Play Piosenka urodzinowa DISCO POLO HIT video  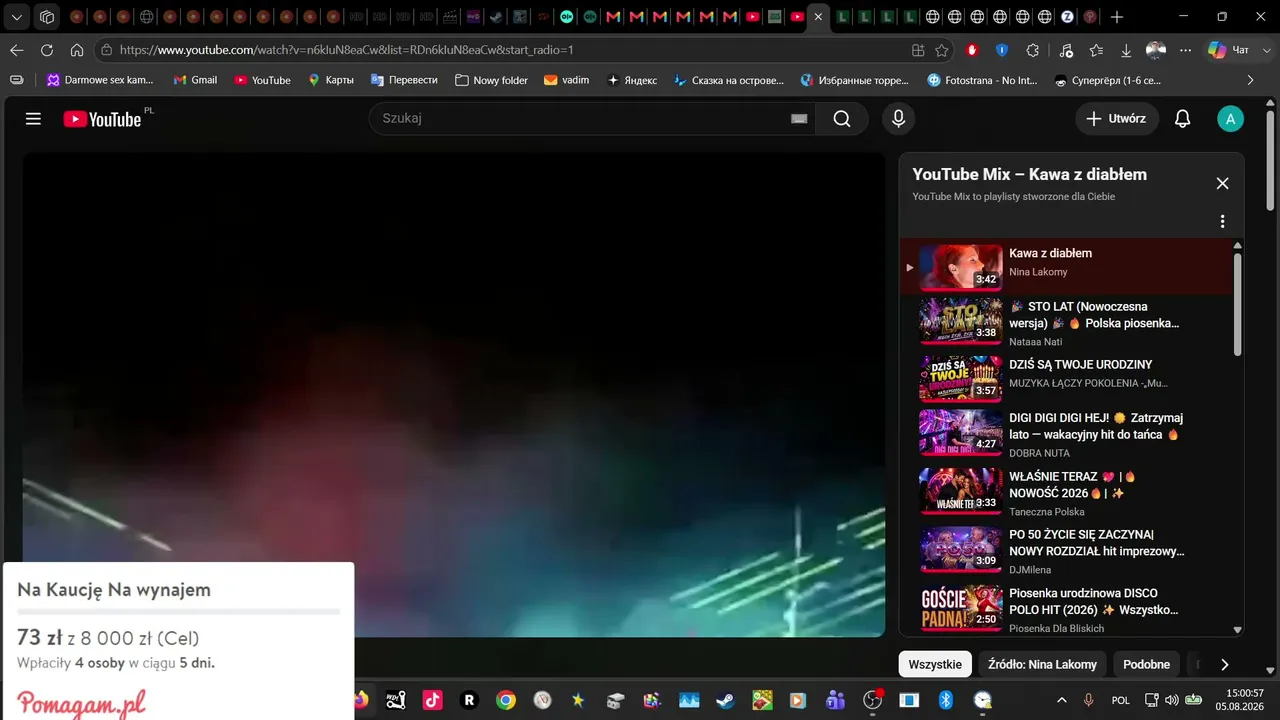1068,609
